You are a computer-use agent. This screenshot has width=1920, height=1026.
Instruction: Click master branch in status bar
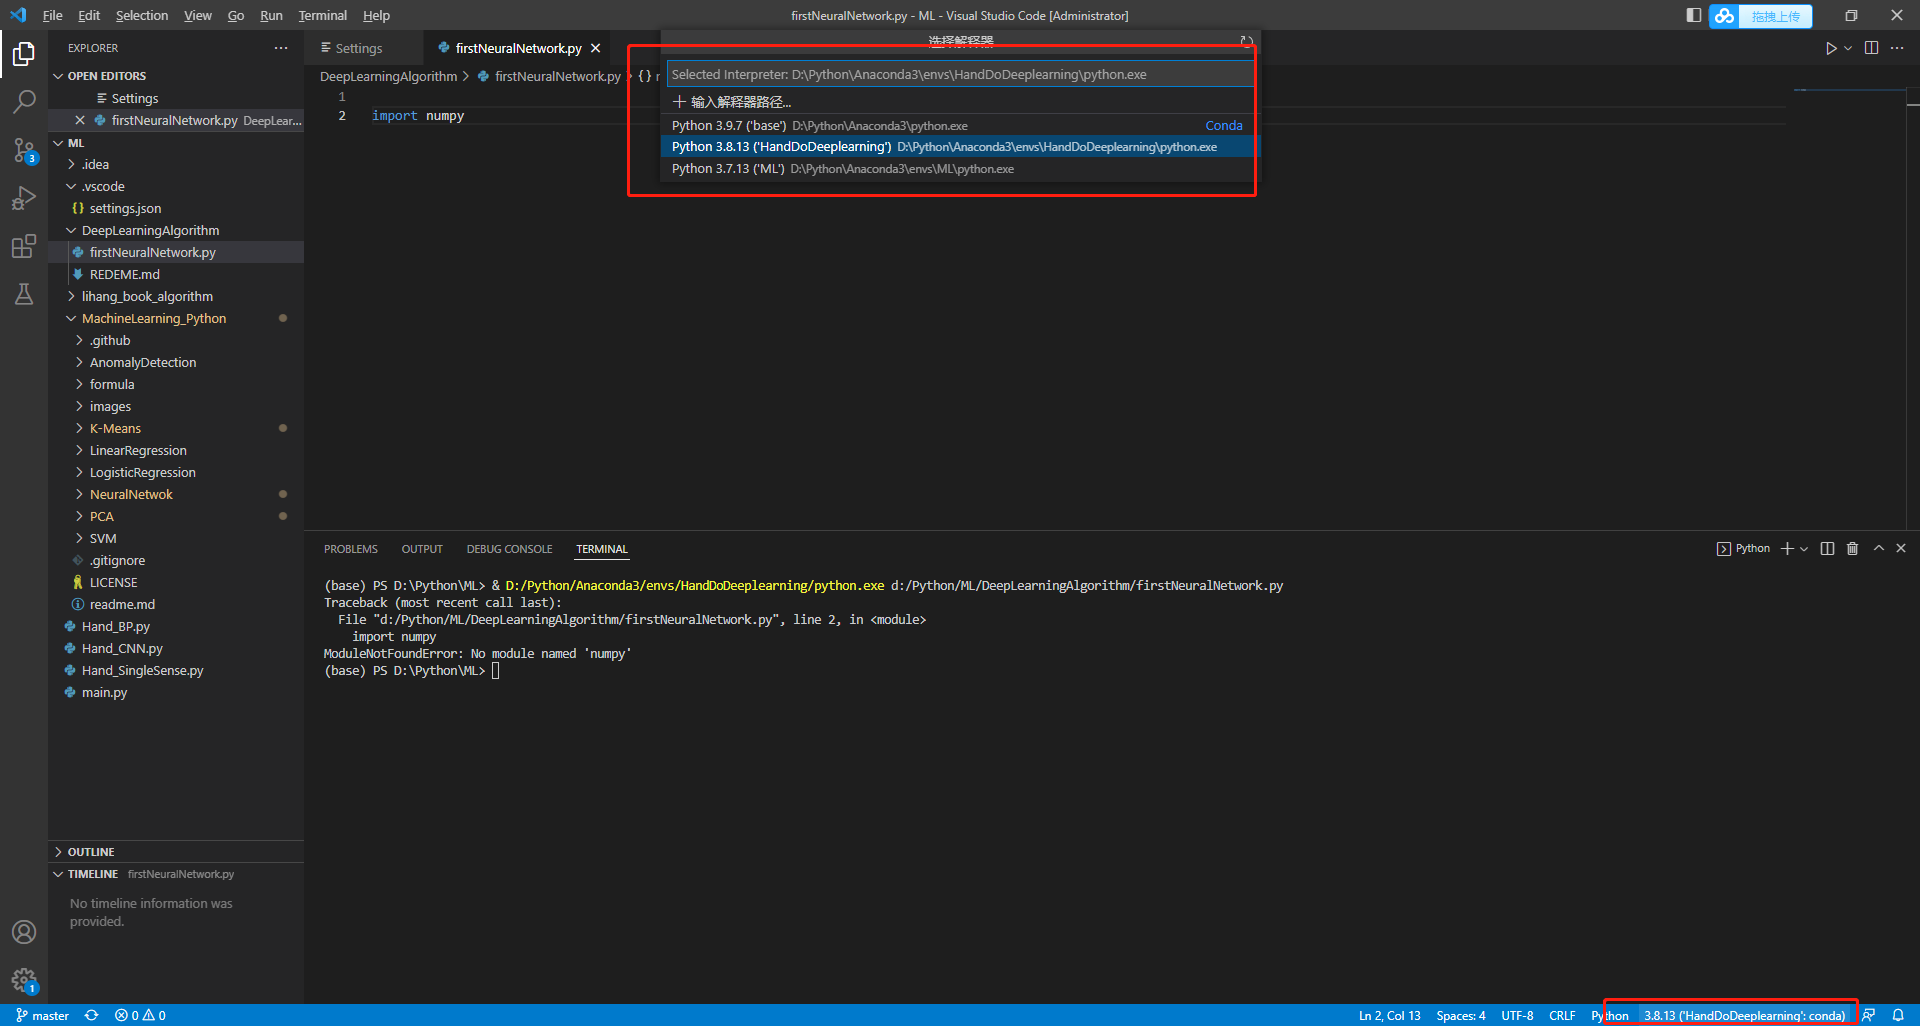tap(43, 1015)
